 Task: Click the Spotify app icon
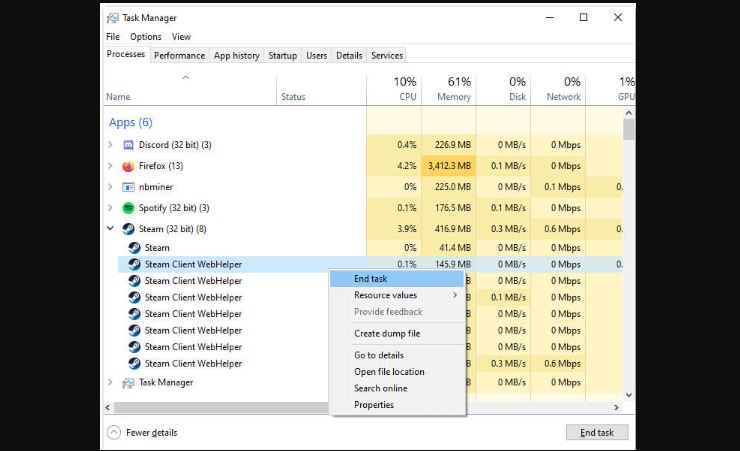click(x=128, y=208)
